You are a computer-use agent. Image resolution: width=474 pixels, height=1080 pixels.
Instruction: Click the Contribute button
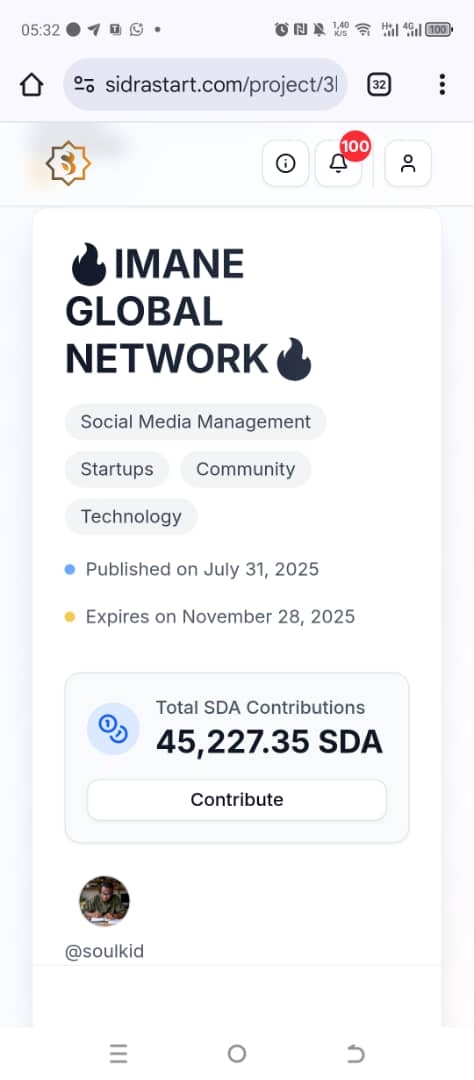(237, 800)
